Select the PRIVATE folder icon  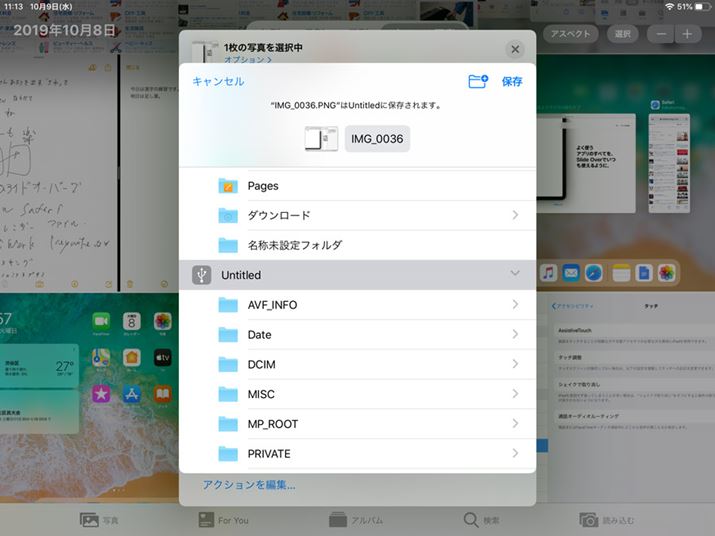(228, 454)
